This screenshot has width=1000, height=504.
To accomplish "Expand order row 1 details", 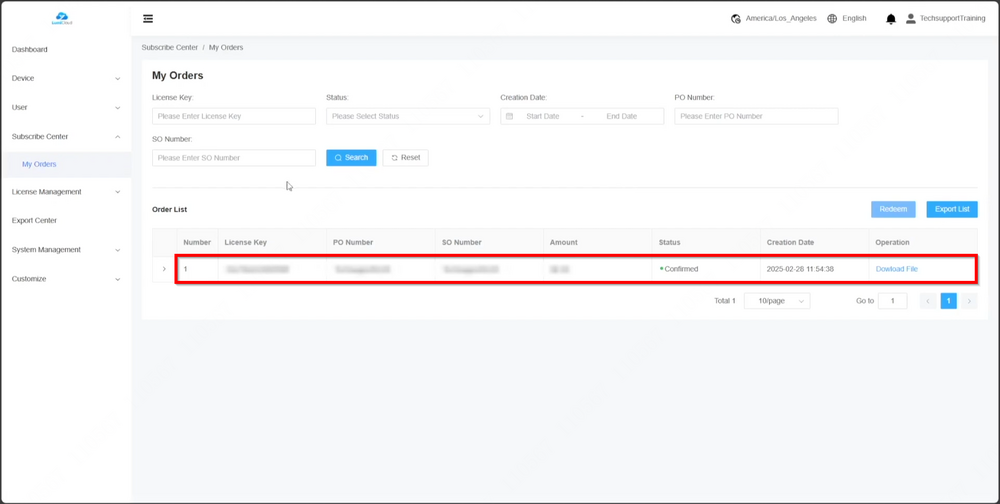I will click(x=164, y=269).
